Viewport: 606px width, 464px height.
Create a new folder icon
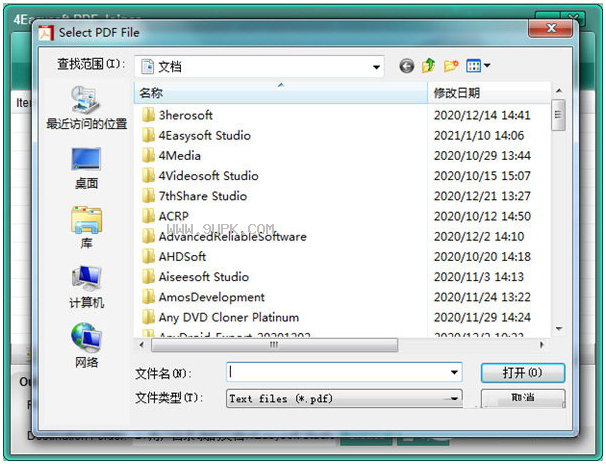(x=451, y=66)
